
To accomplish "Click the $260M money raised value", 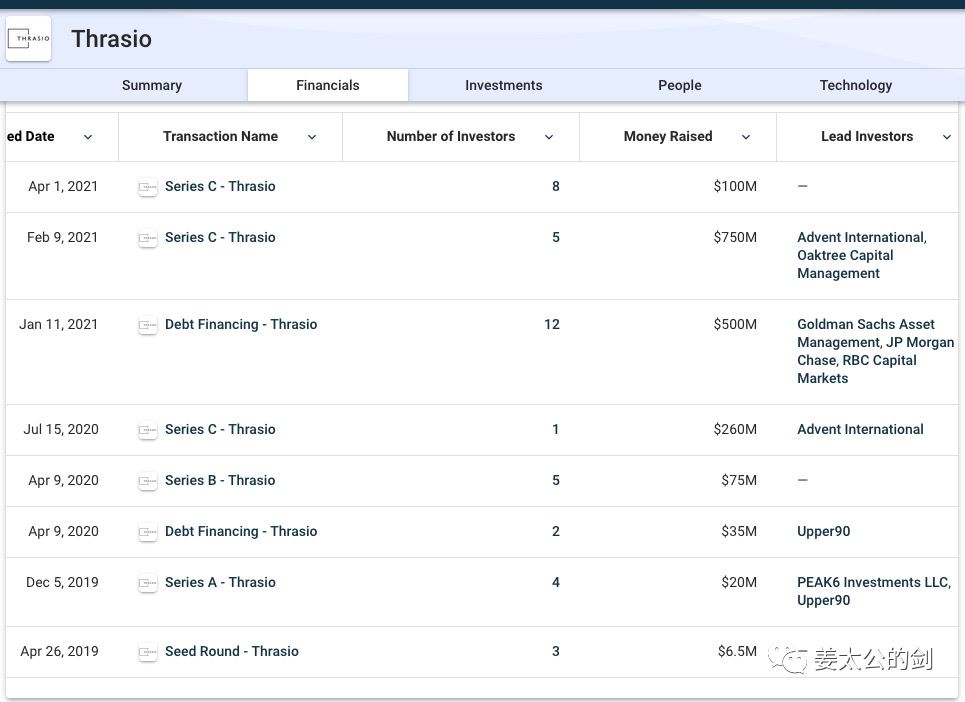I will (735, 429).
